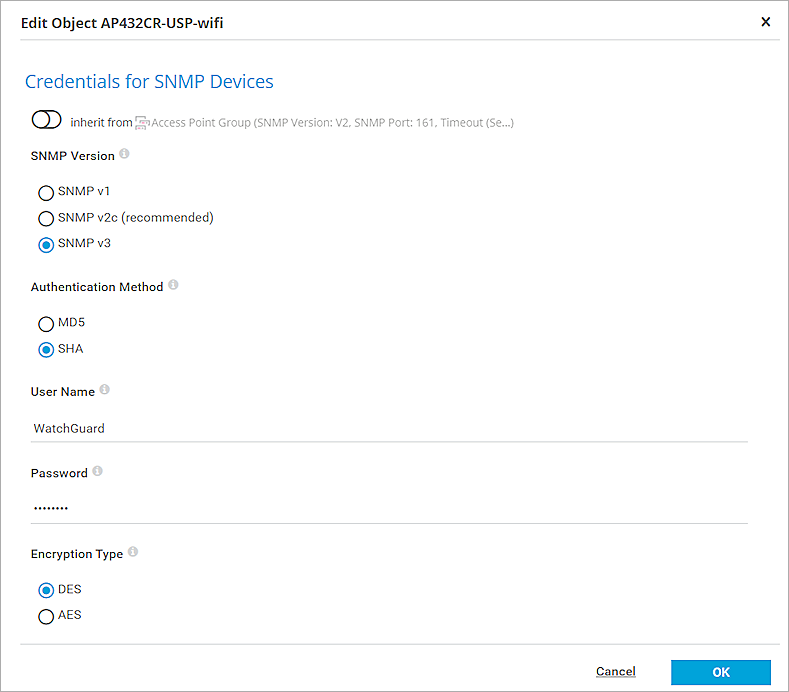Image resolution: width=789 pixels, height=692 pixels.
Task: Close the Edit Object dialog with X
Action: 766,21
